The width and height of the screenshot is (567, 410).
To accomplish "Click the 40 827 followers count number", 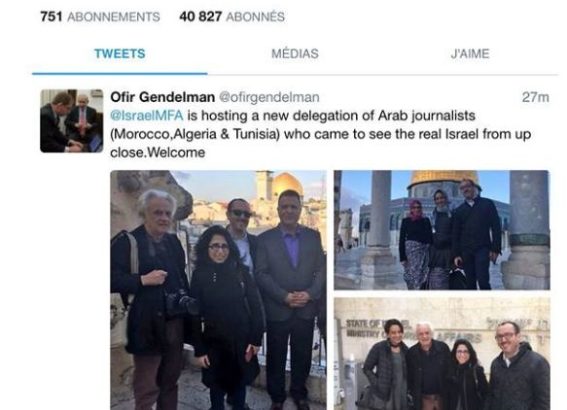I will (x=200, y=17).
